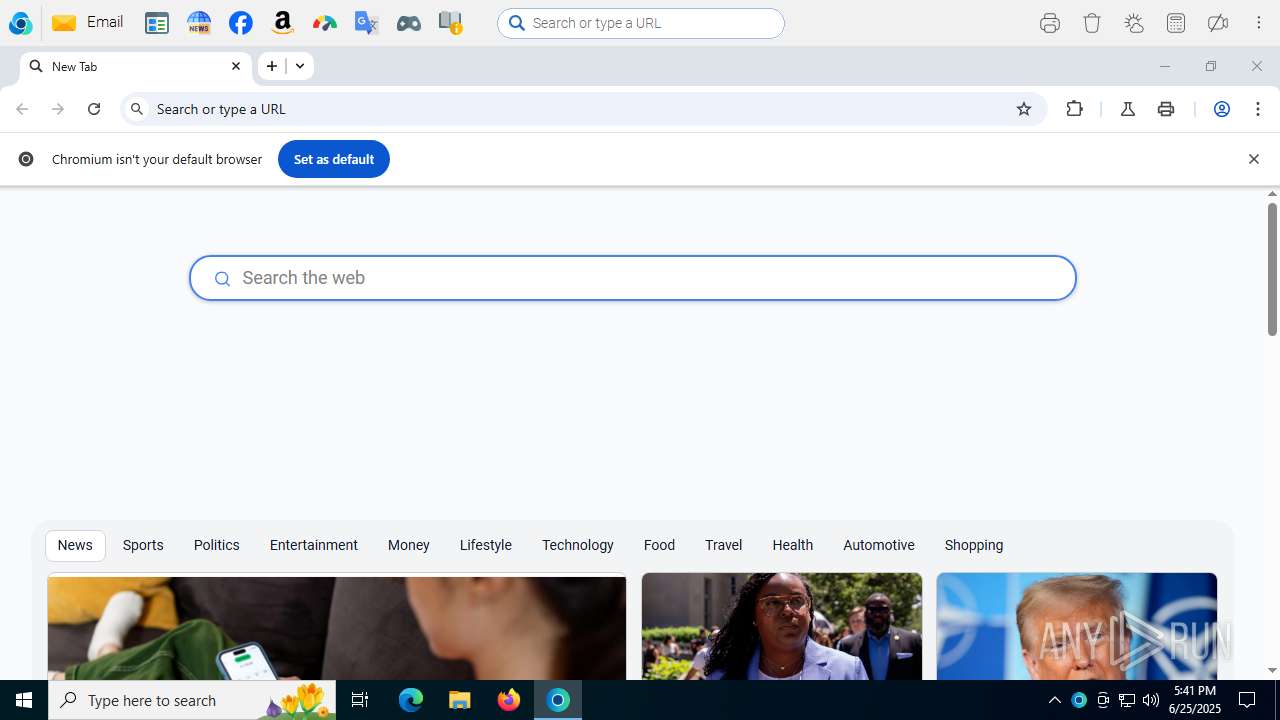Bookmark this page with the star
Screen dimensions: 1280x720
[x=1024, y=109]
